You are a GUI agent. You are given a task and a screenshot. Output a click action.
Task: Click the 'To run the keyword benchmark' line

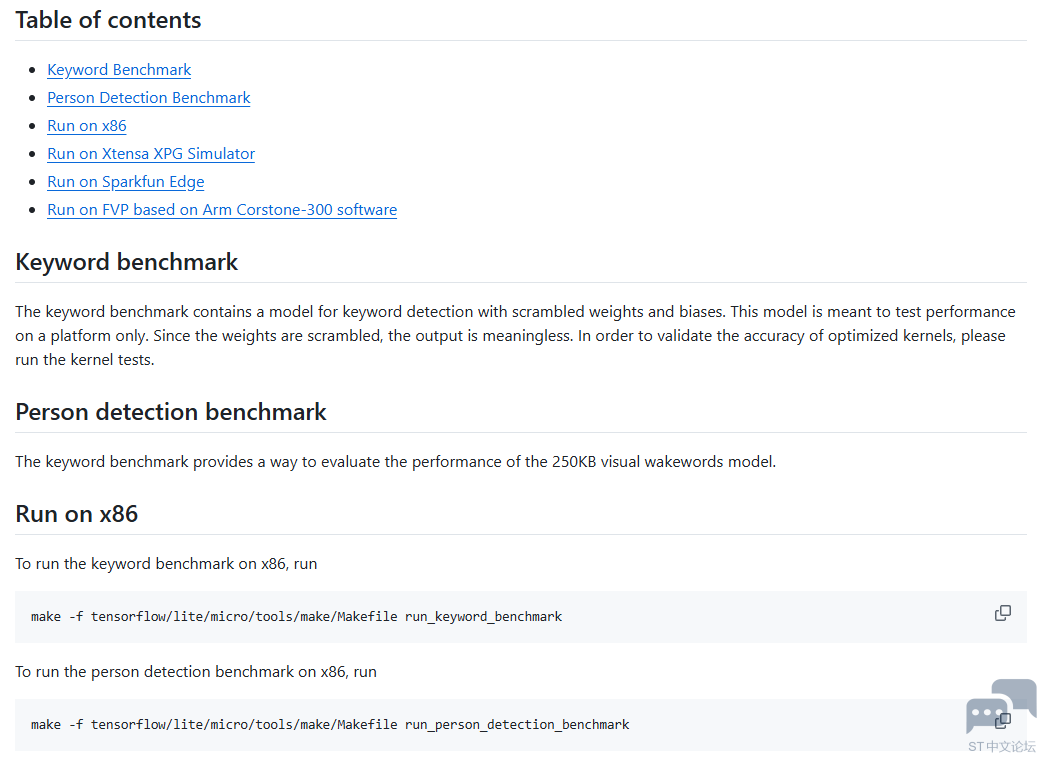(166, 564)
